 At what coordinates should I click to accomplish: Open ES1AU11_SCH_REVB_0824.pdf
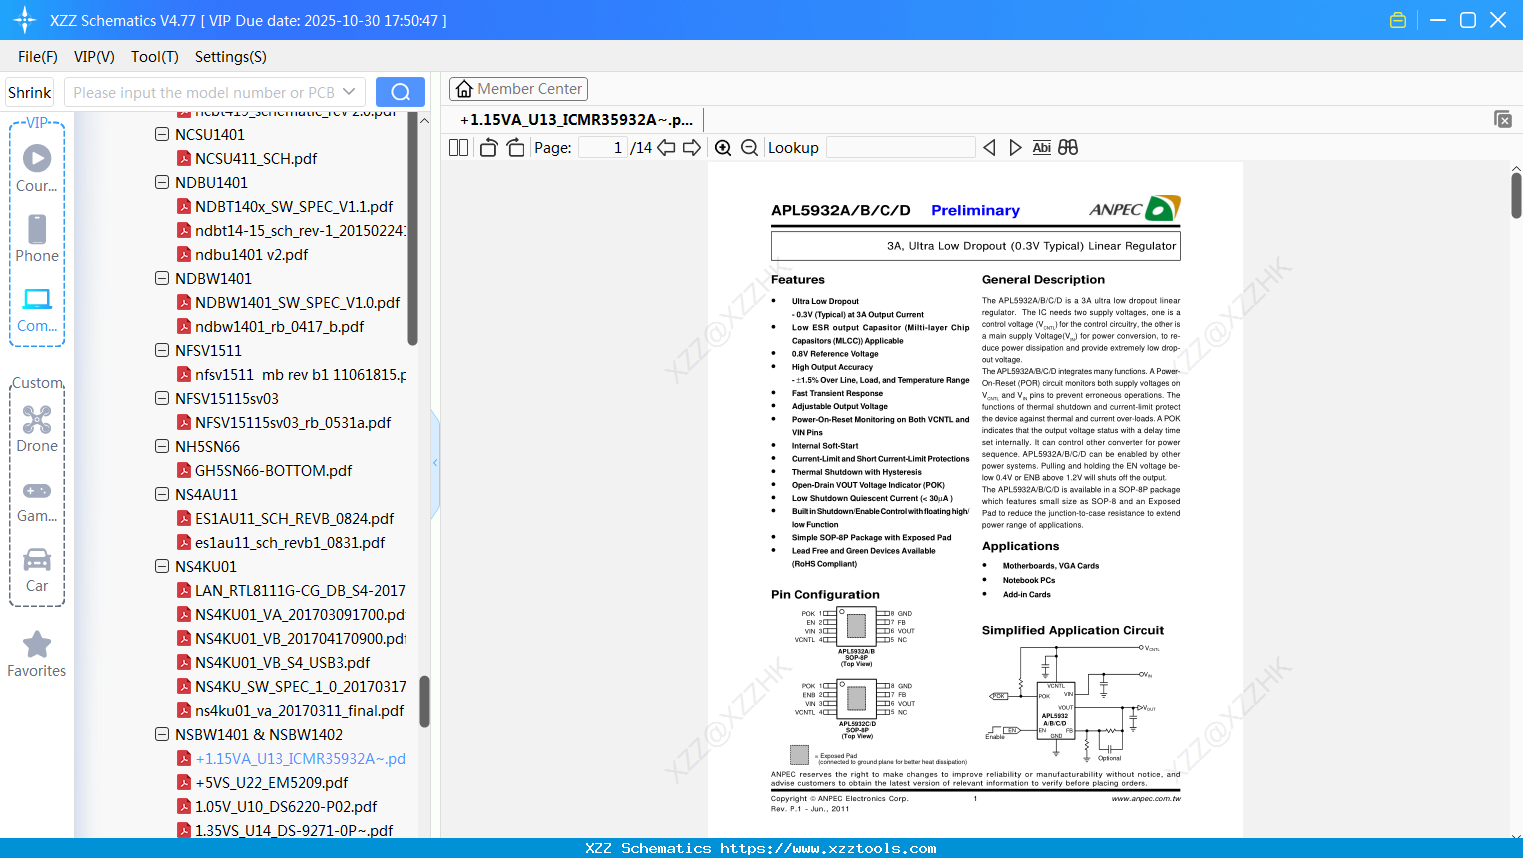click(x=294, y=518)
